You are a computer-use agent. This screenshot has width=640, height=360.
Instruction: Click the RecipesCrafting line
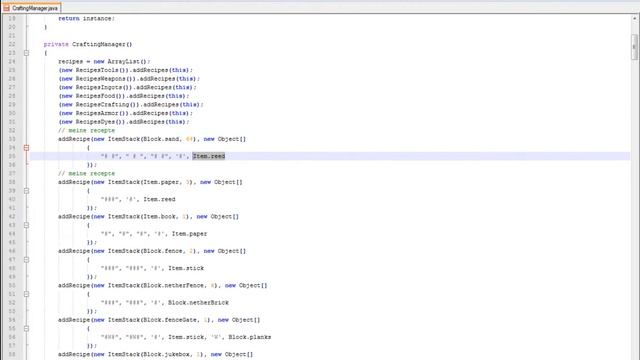click(x=130, y=104)
